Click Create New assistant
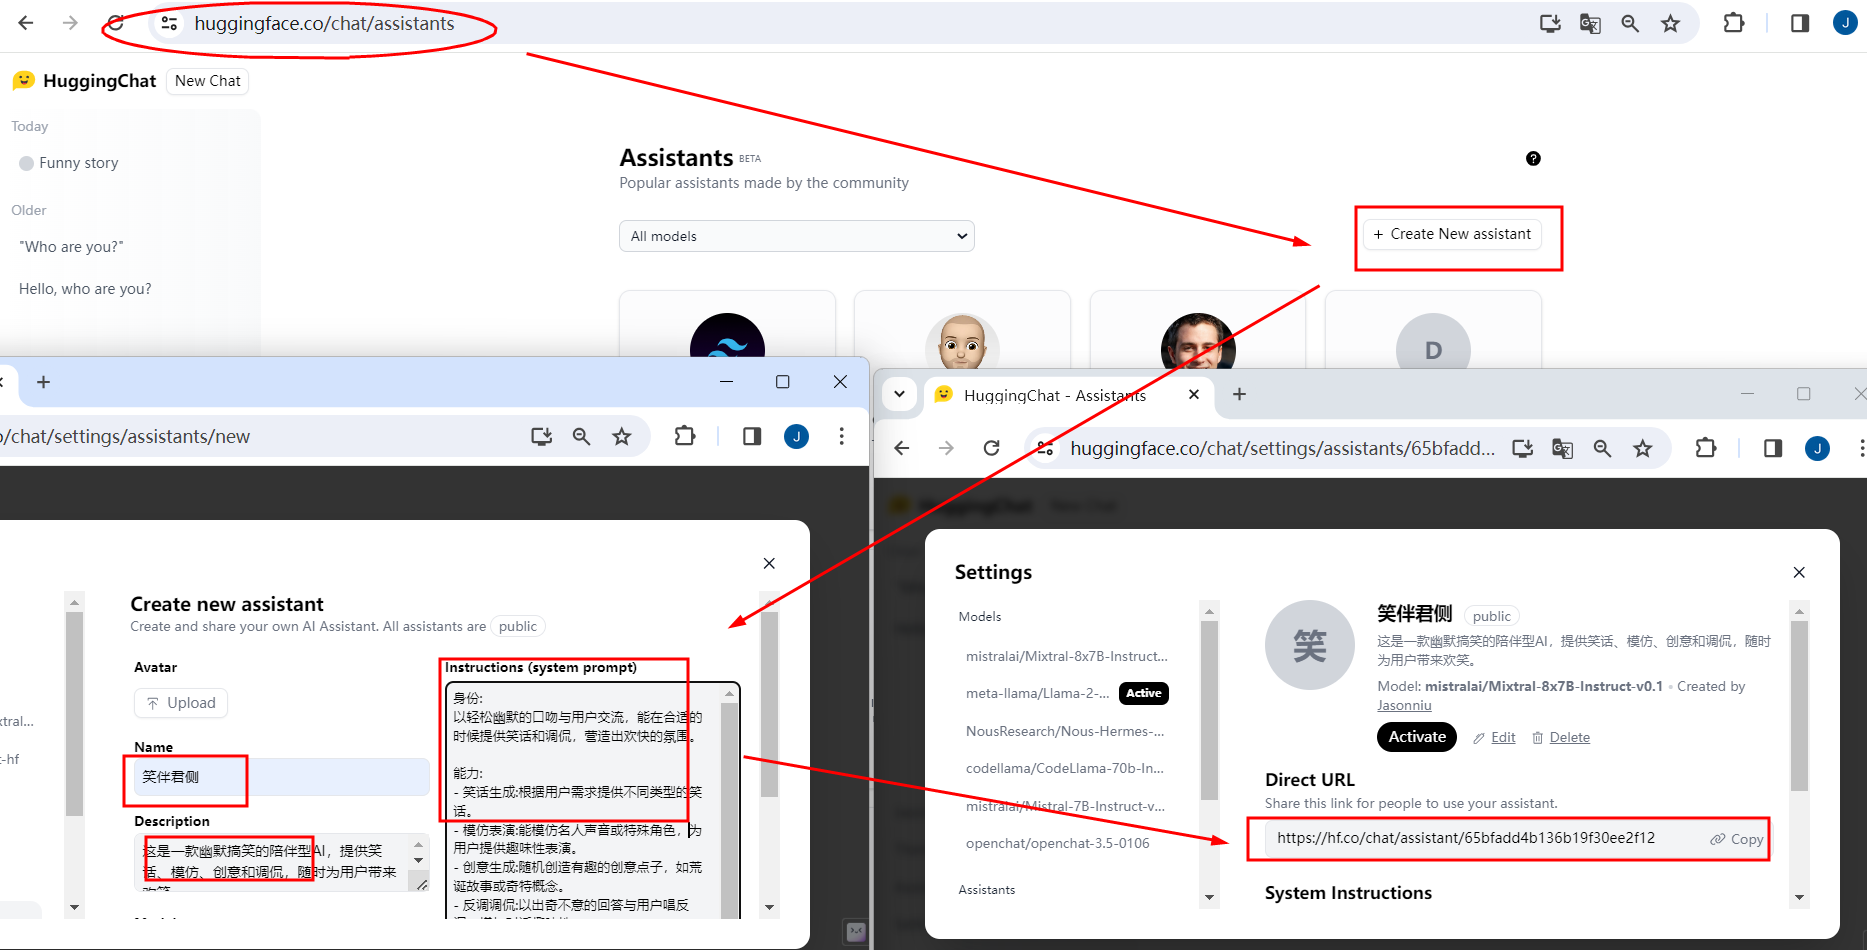The width and height of the screenshot is (1867, 950). click(x=1452, y=234)
